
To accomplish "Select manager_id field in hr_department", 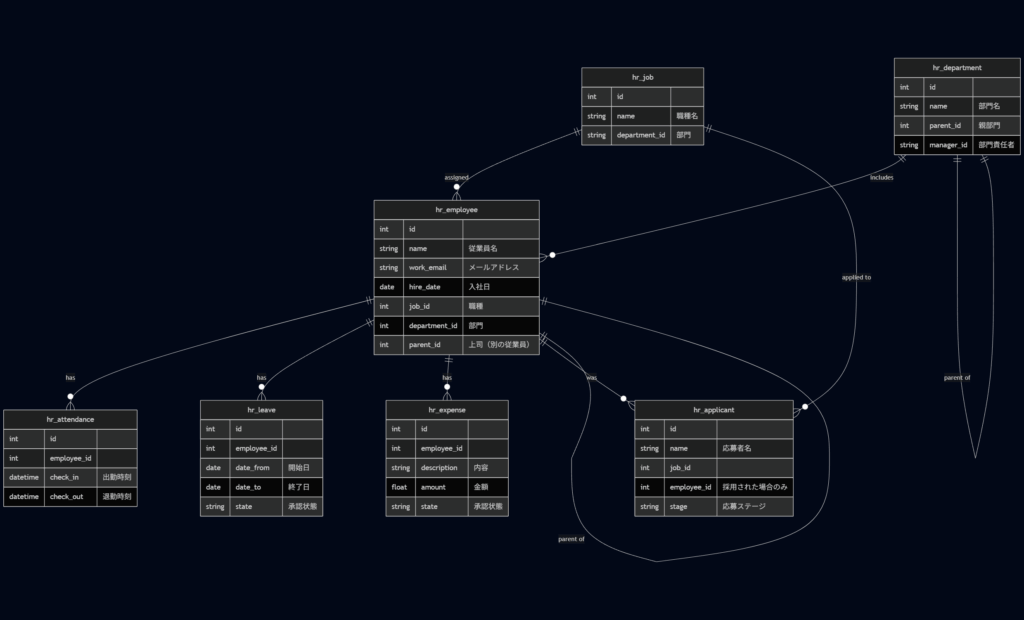I will (948, 145).
